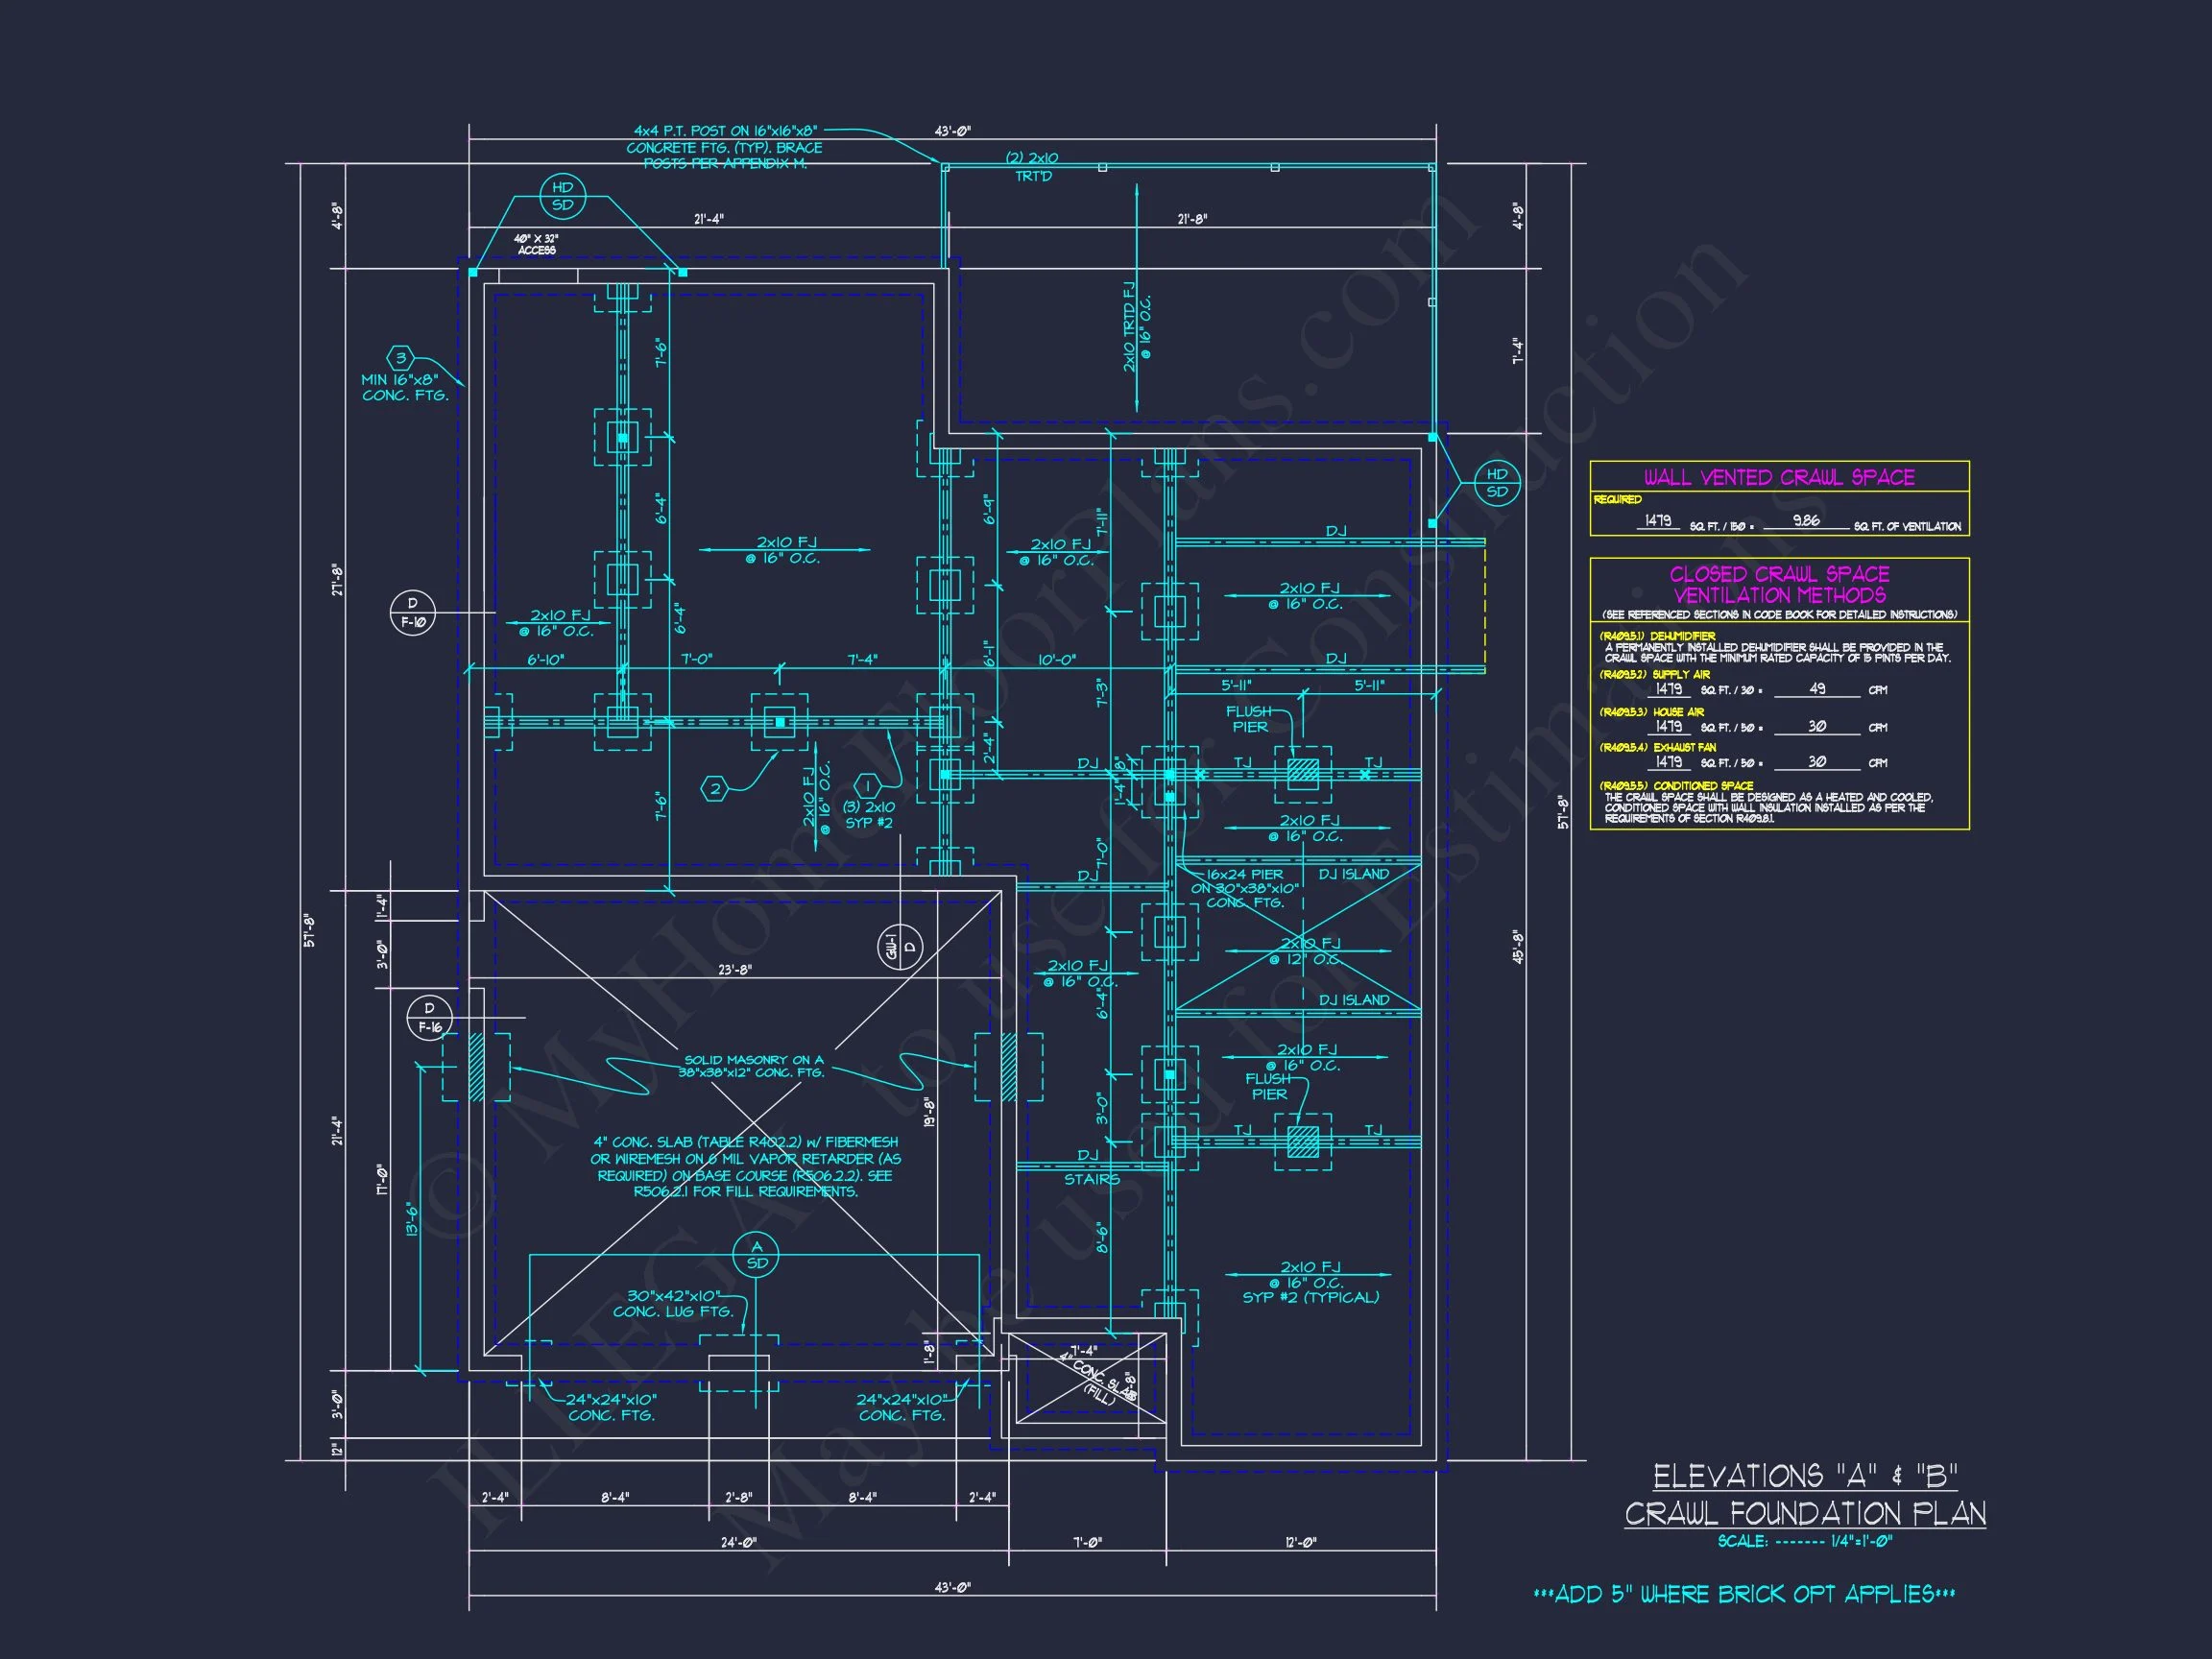This screenshot has width=2212, height=1659.
Task: Select the 27'-8" dimension on the left side
Action: click(337, 580)
